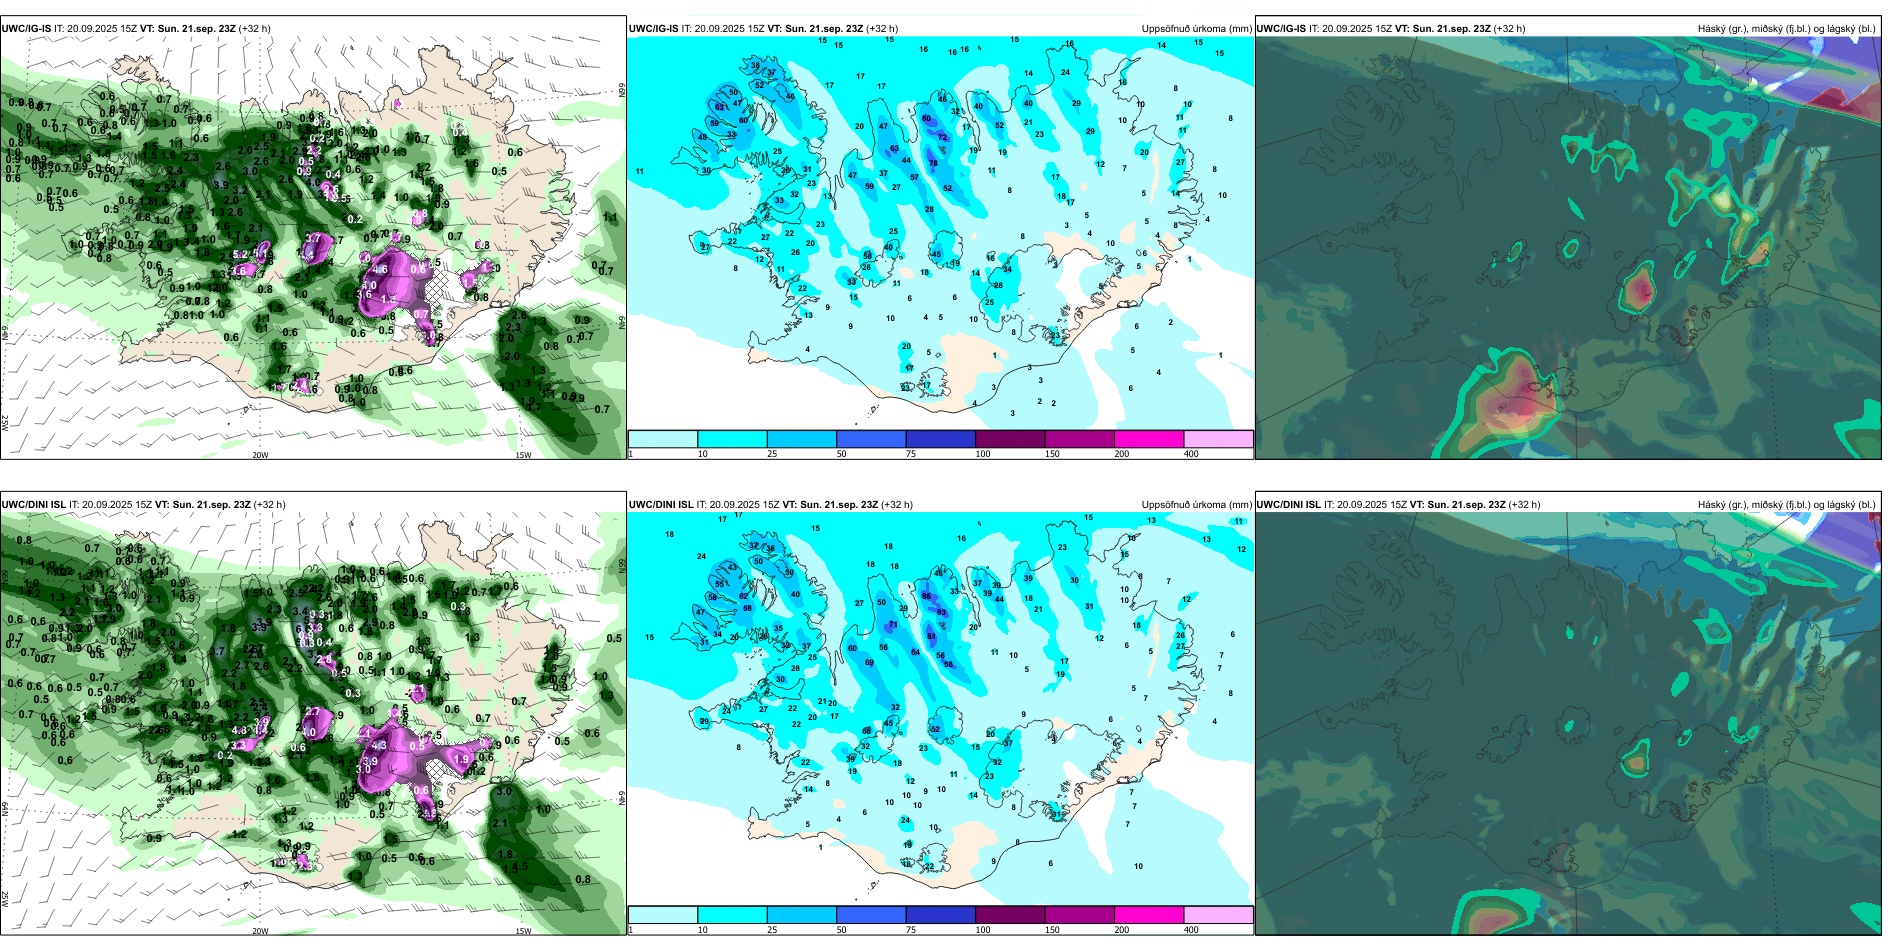Viewport: 1900px width, 950px height.
Task: Select the 50–75 mm swatch in DINI ISL legend
Action: tap(871, 915)
